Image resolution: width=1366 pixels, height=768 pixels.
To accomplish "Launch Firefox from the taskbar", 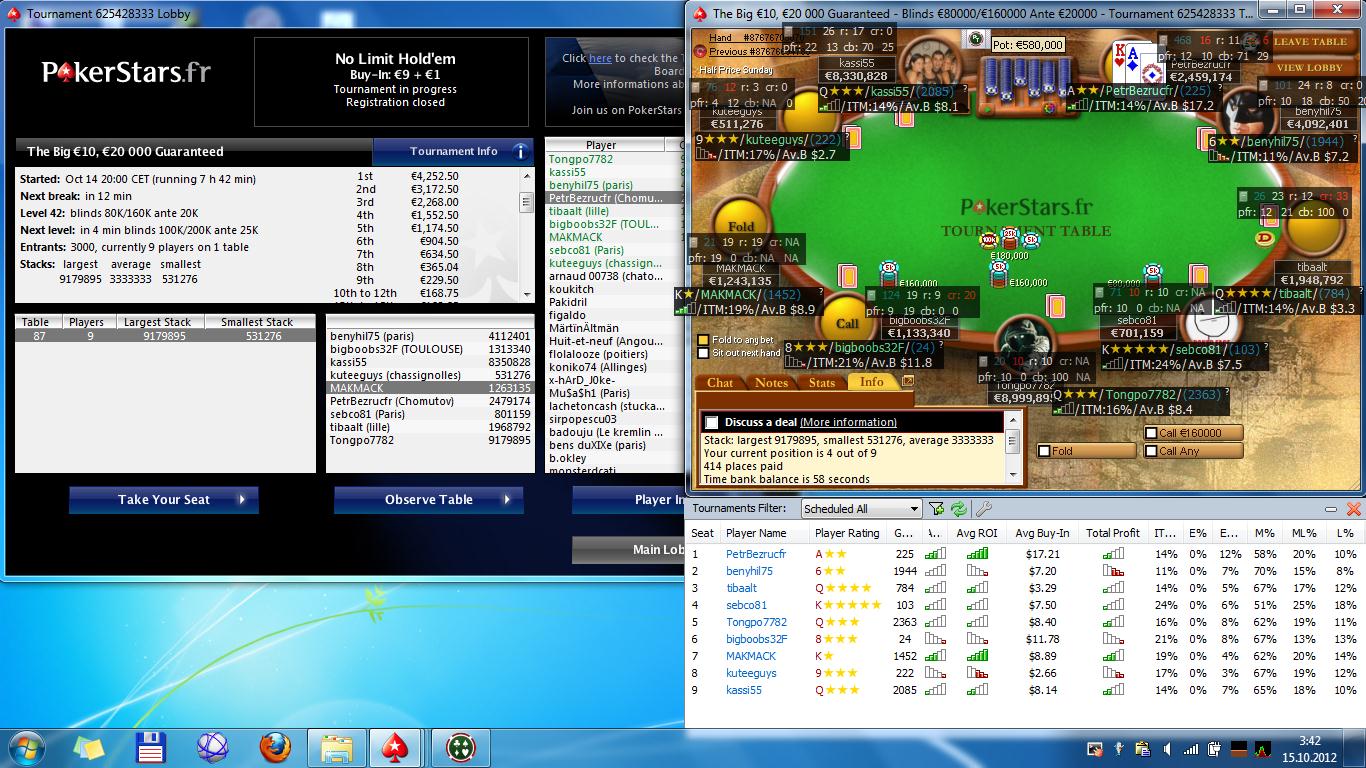I will click(275, 747).
